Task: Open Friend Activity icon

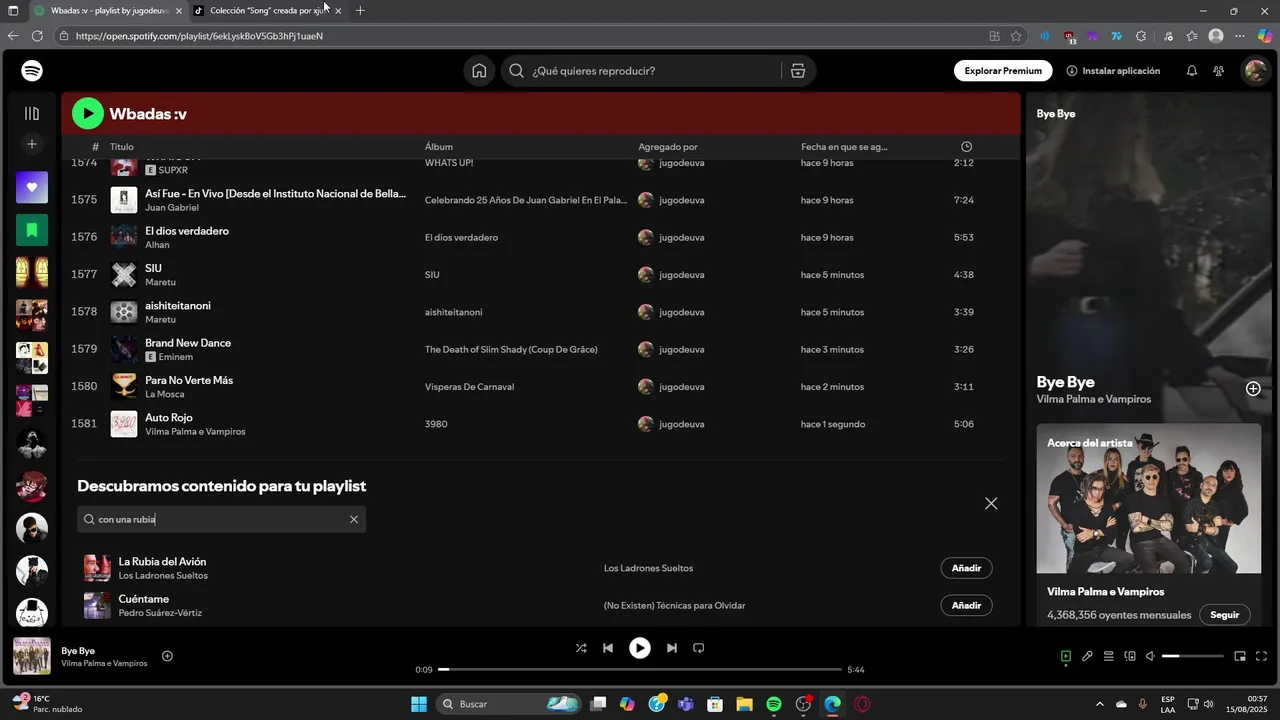Action: coord(1219,71)
